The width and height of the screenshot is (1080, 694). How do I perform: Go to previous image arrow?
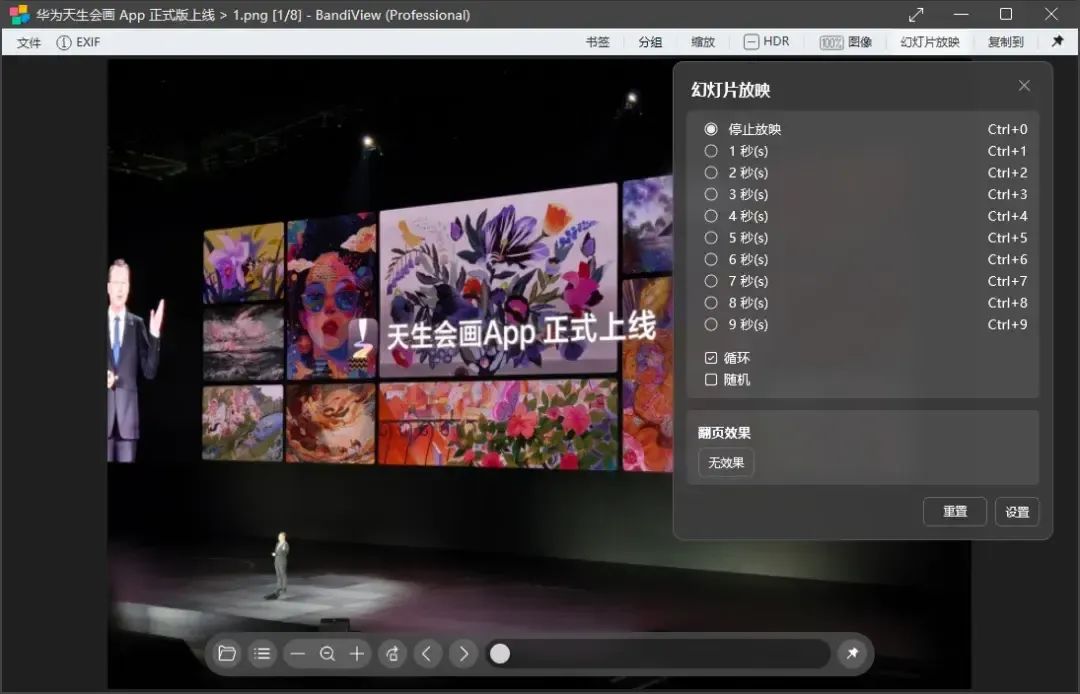tap(427, 653)
